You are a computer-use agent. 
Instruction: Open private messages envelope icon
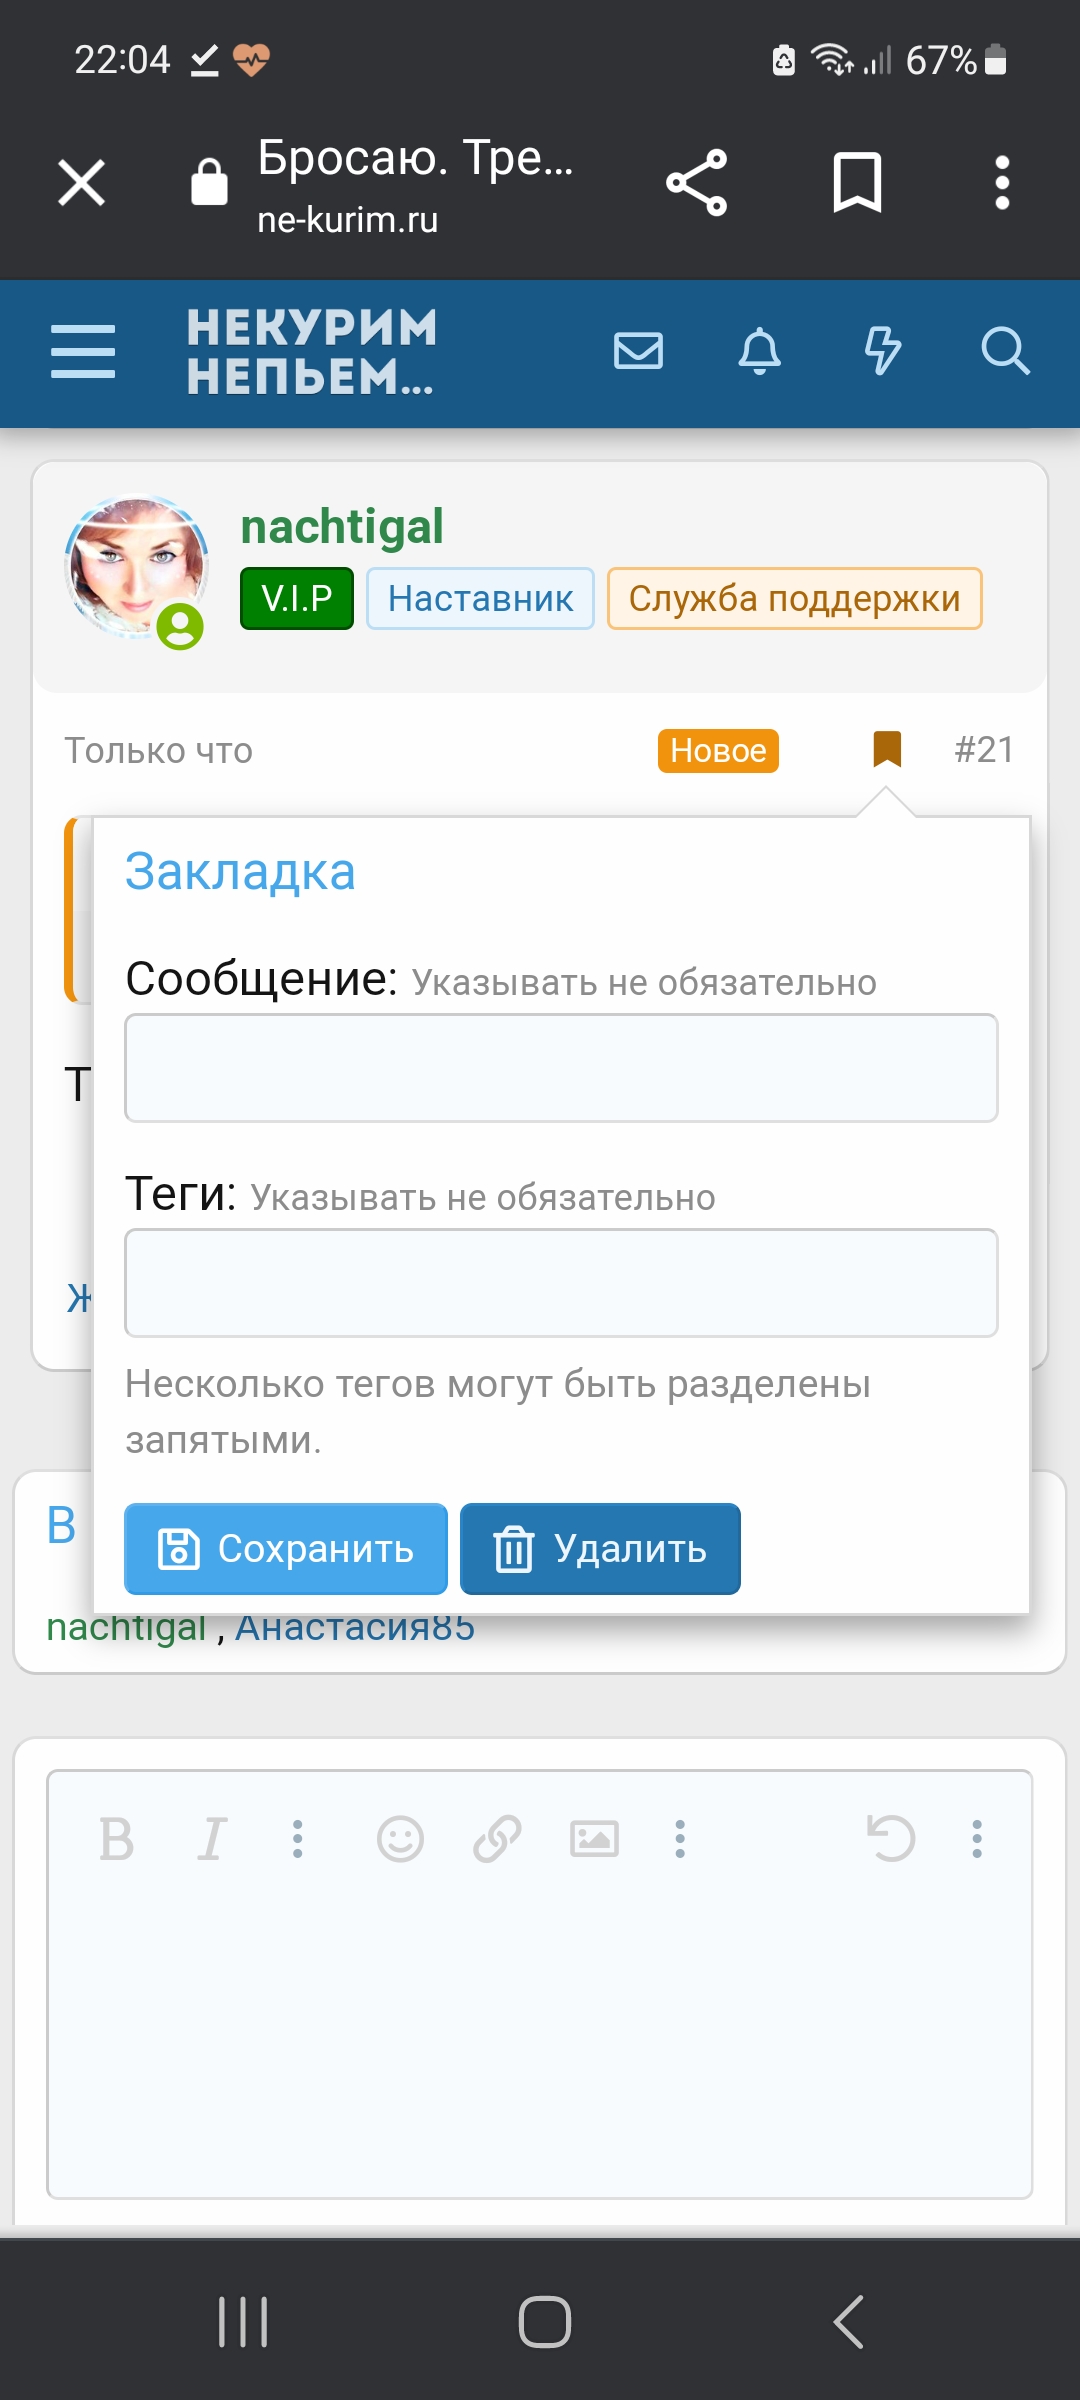coord(638,351)
